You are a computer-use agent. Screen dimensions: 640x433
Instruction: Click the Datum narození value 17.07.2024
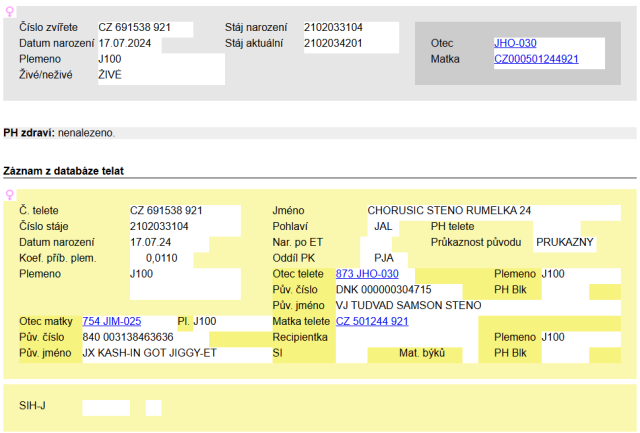coord(128,45)
